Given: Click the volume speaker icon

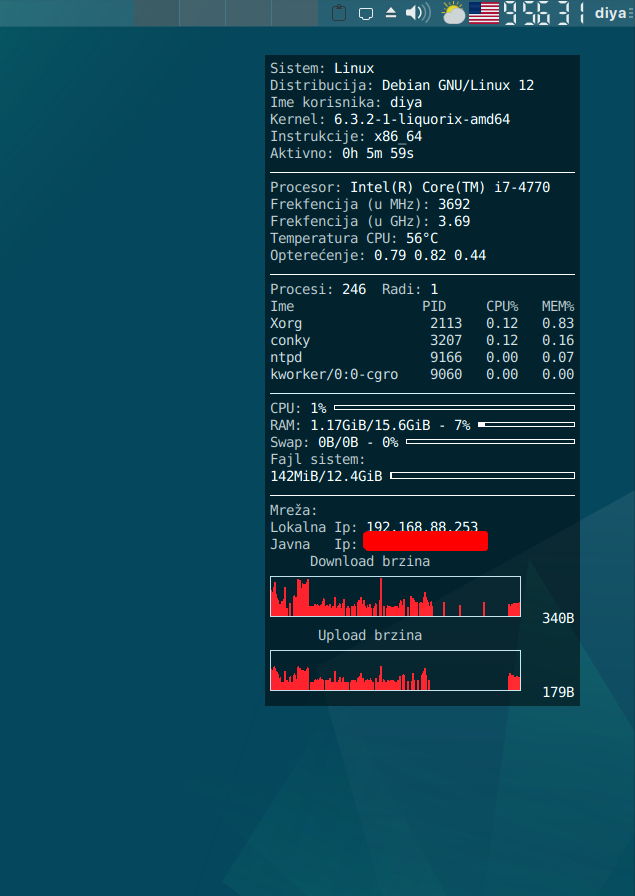Looking at the screenshot, I should click(418, 13).
